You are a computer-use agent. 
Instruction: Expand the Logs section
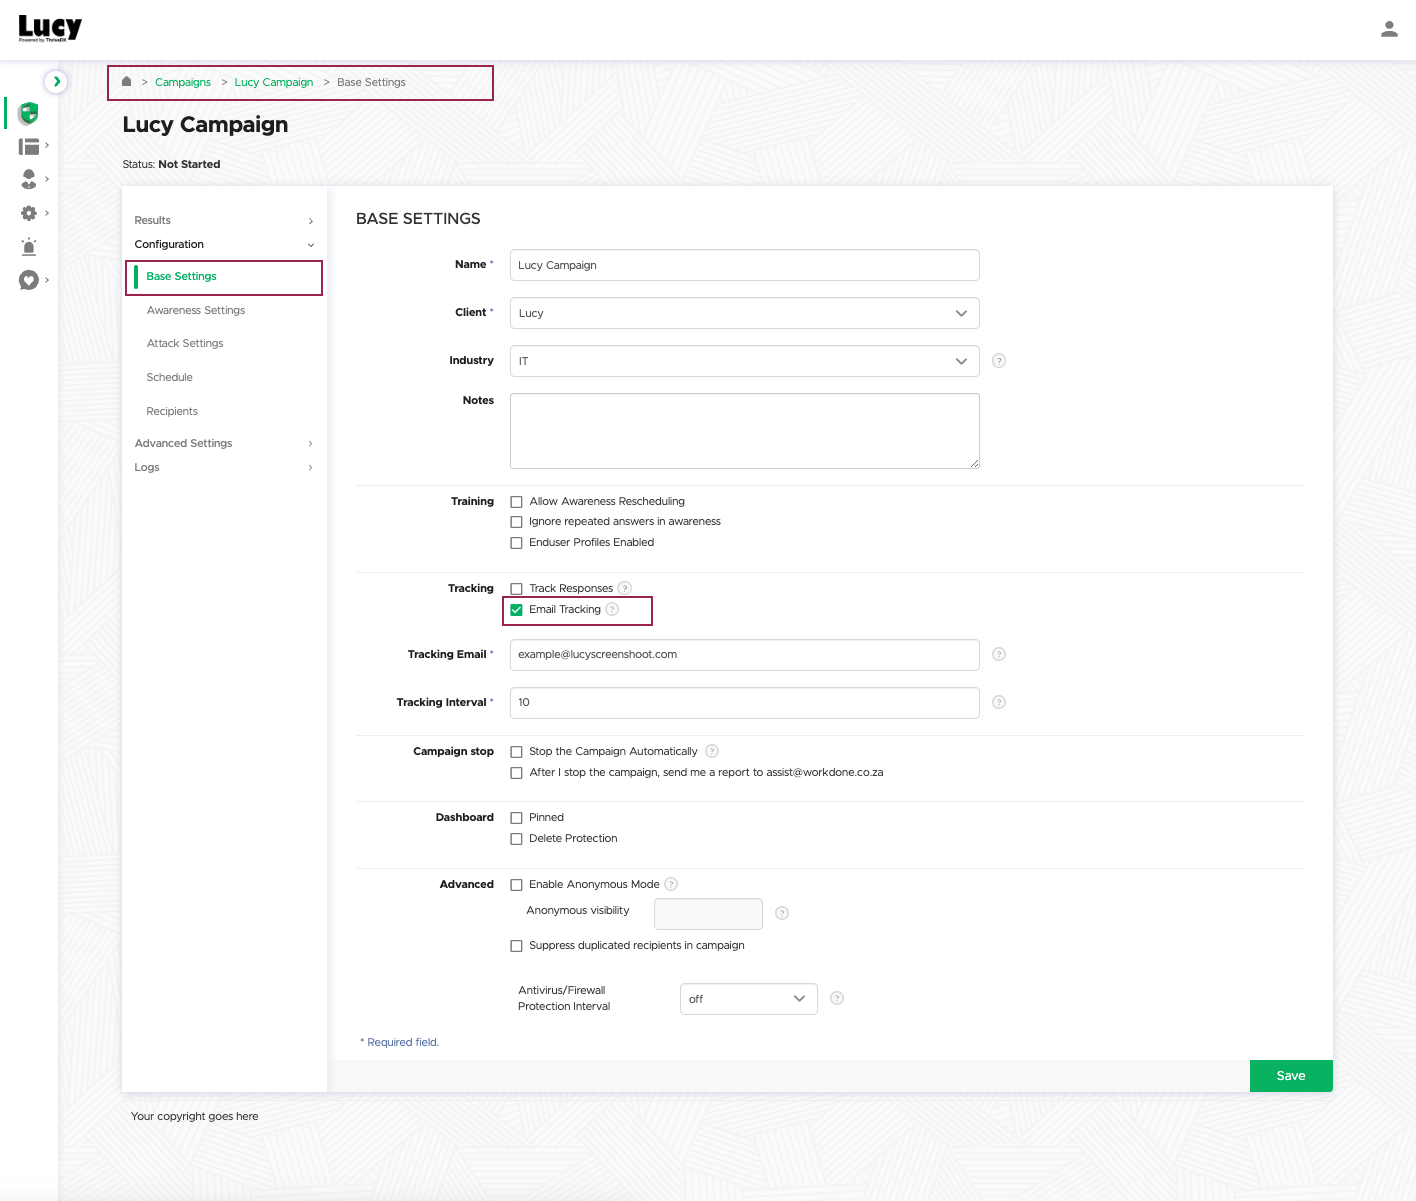click(x=224, y=467)
